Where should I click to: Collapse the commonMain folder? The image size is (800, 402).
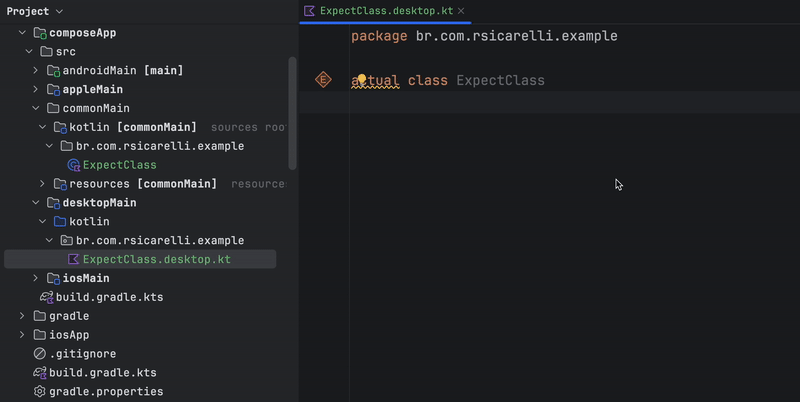pyautogui.click(x=35, y=108)
